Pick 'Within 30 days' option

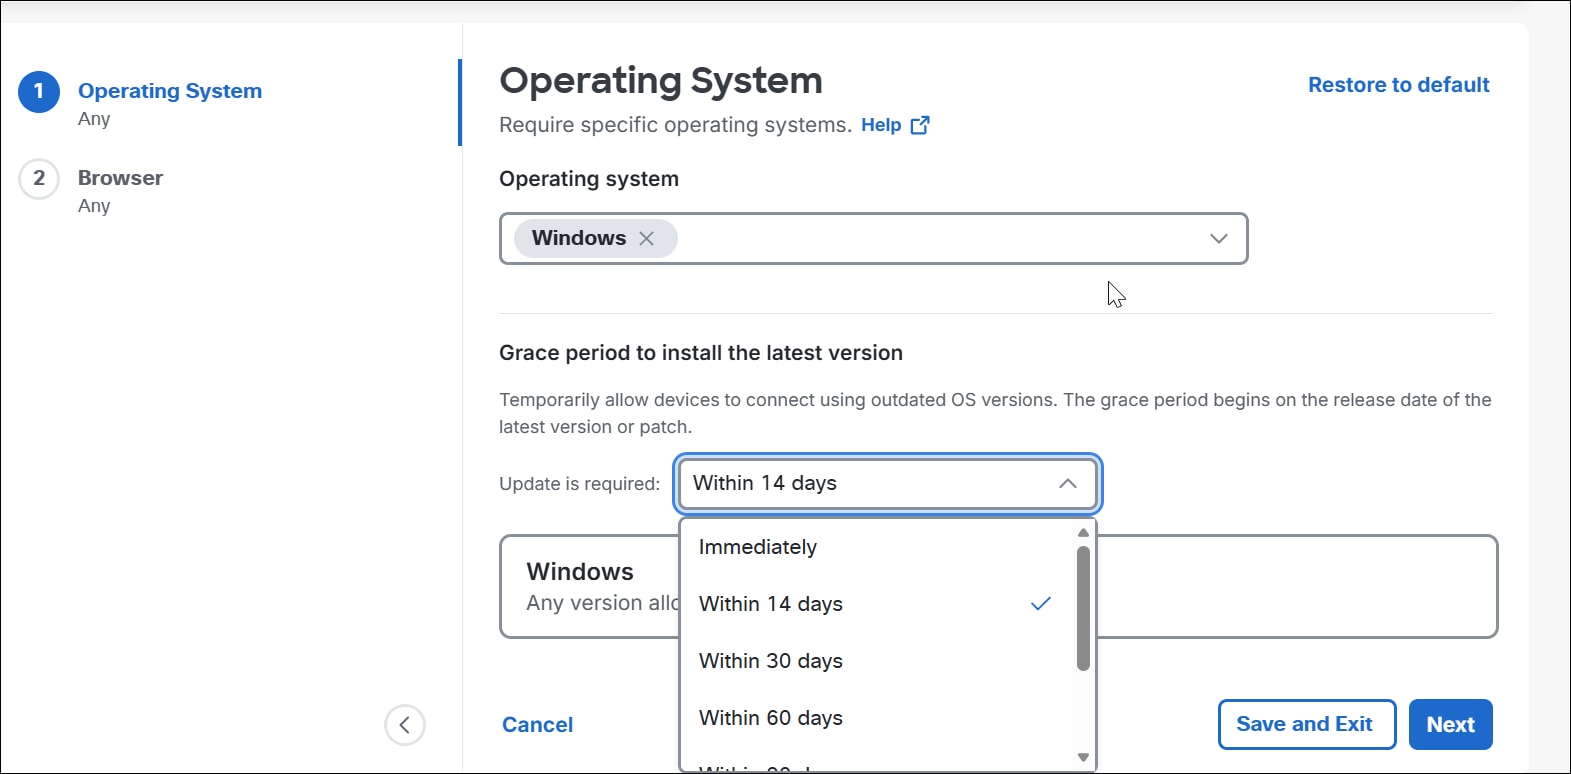click(x=876, y=661)
